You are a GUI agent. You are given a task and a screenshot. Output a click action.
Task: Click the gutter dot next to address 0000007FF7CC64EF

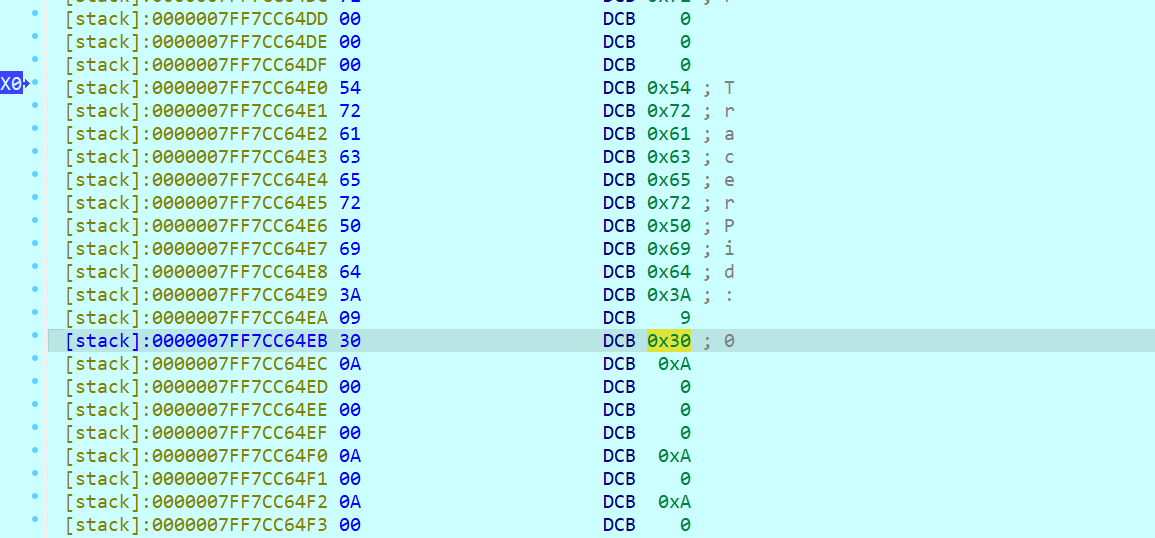36,429
